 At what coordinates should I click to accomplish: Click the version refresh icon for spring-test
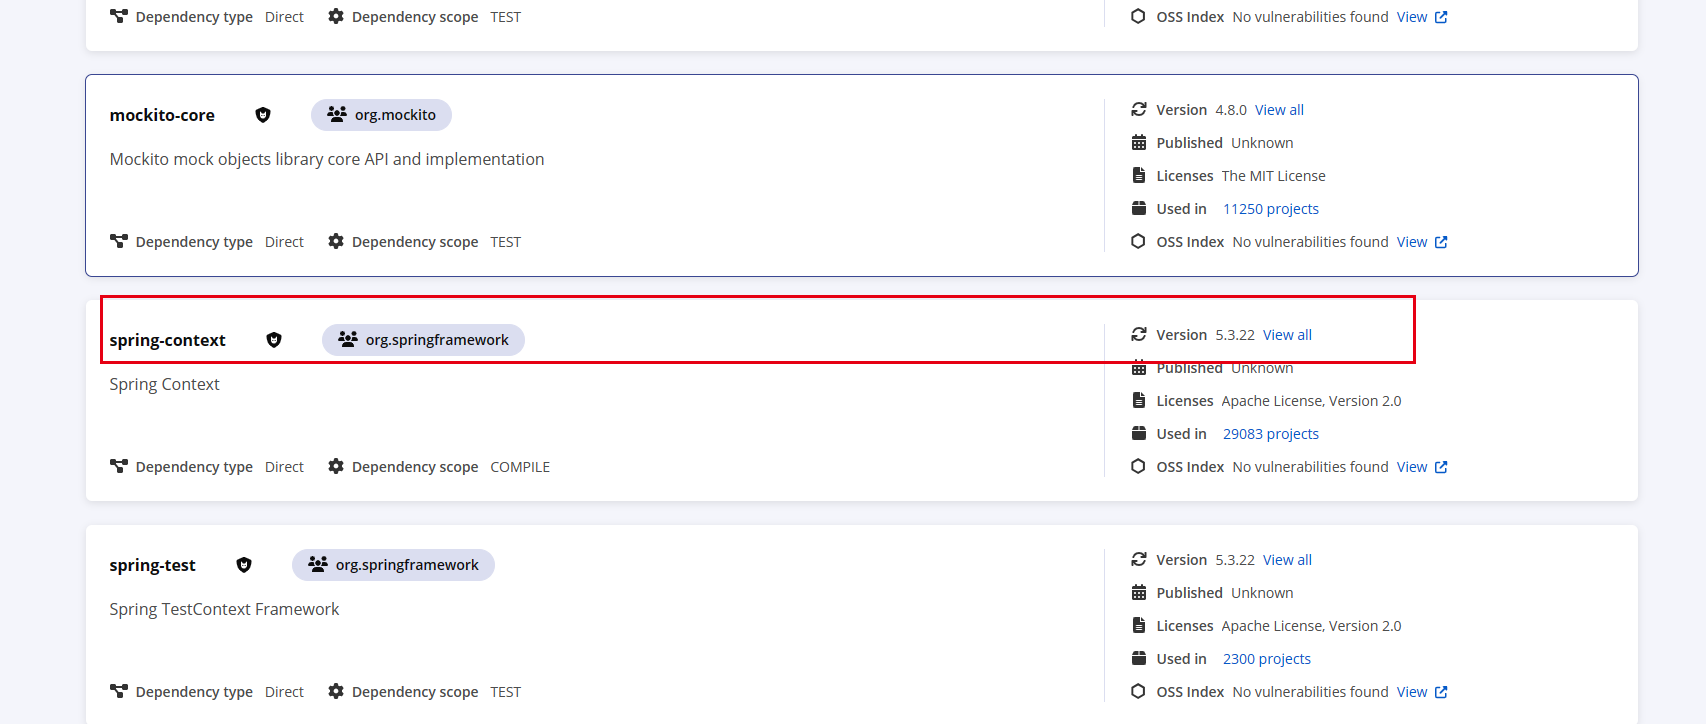(x=1138, y=559)
